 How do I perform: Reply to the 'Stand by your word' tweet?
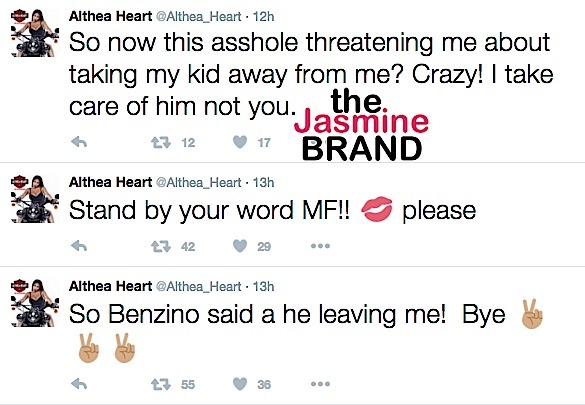(x=79, y=246)
